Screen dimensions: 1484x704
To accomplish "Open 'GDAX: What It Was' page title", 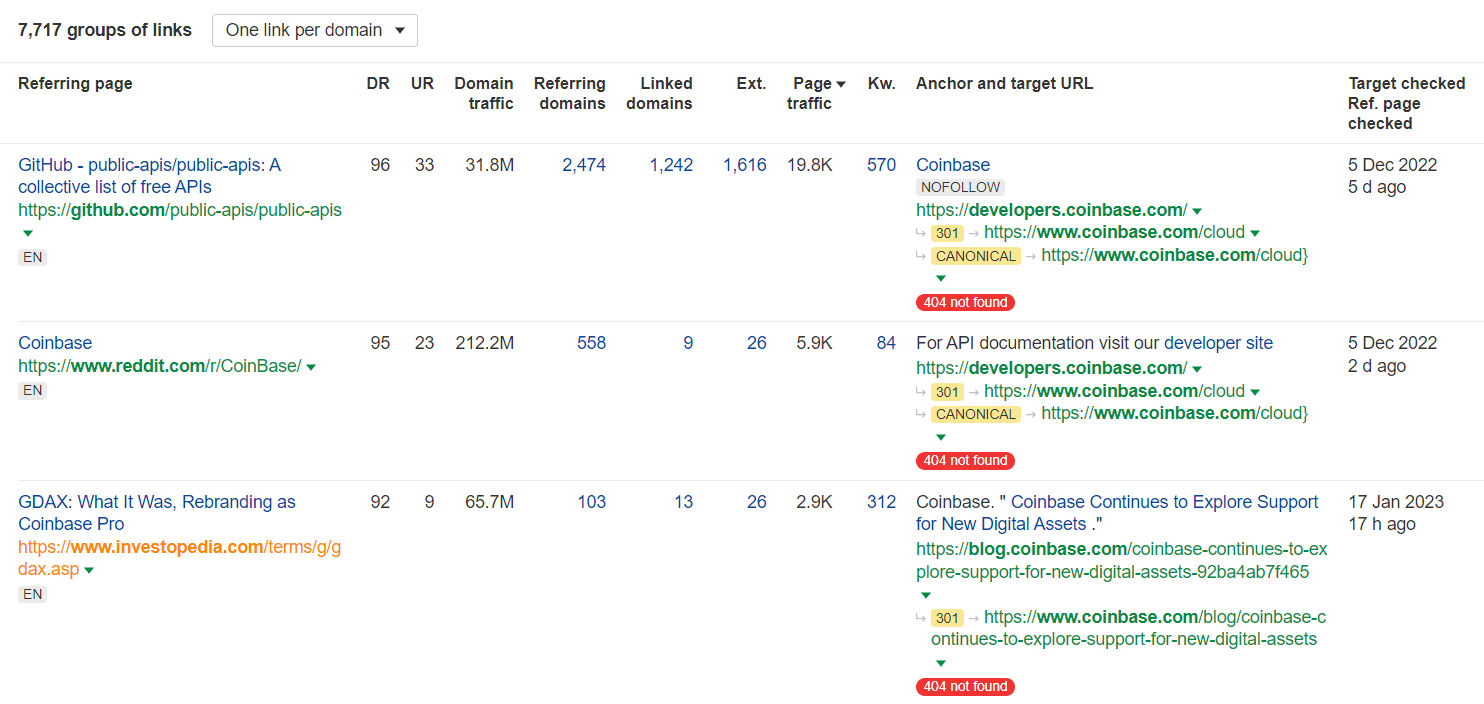I will 157,513.
